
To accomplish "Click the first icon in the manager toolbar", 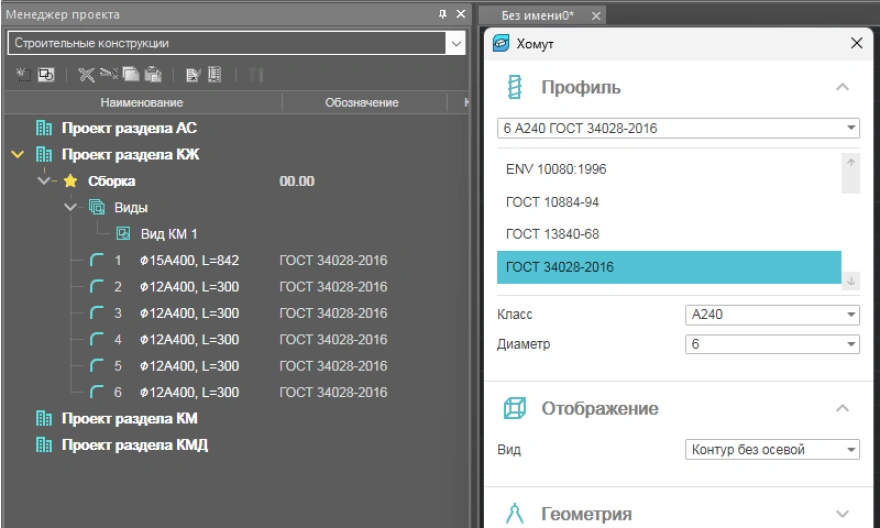I will (23, 75).
